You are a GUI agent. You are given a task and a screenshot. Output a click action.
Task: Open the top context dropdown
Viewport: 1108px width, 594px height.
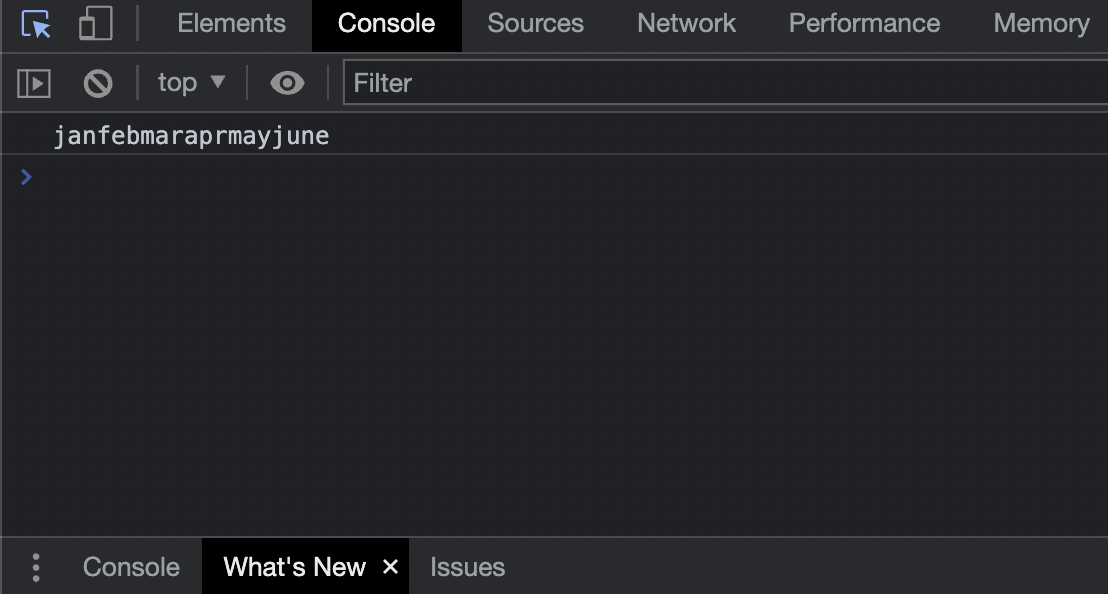point(191,83)
